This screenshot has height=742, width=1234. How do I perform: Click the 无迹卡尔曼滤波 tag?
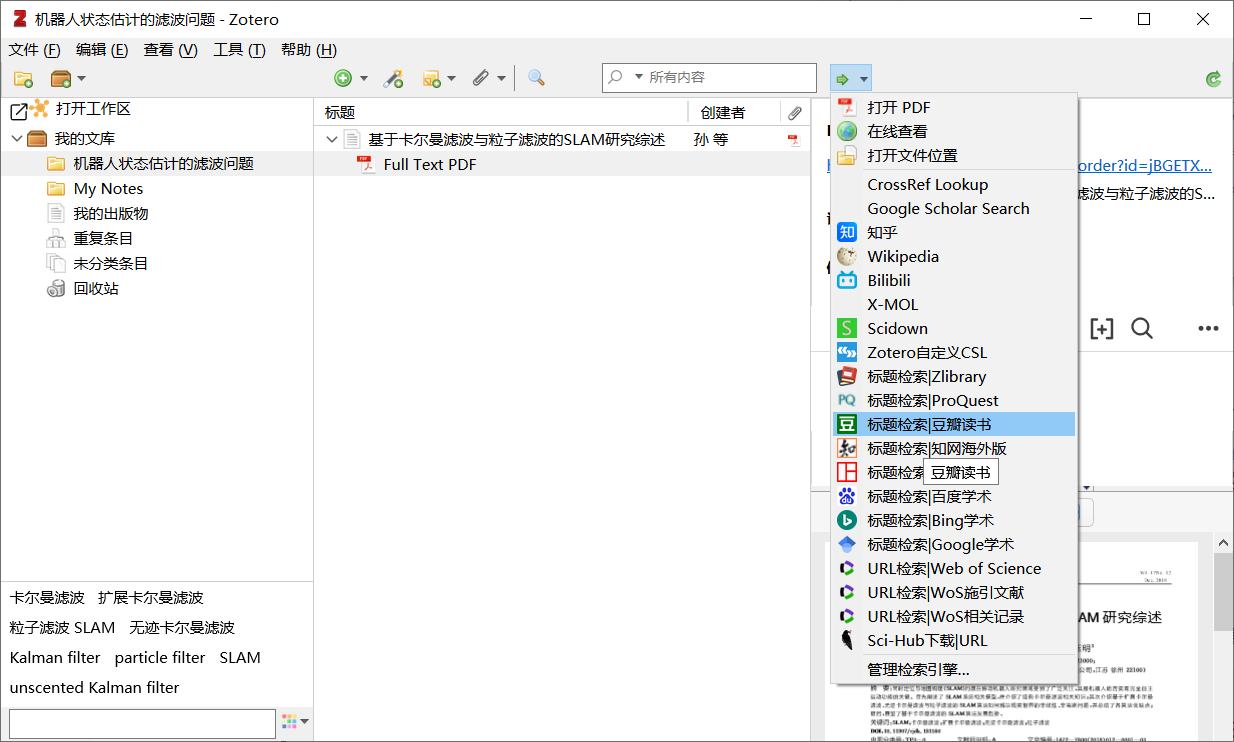(182, 627)
